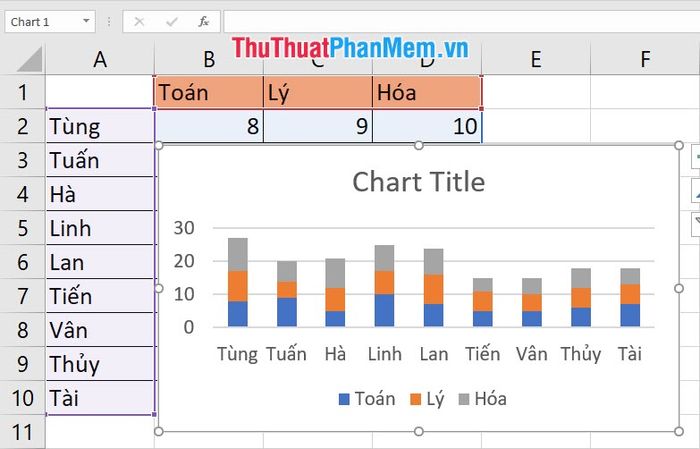This screenshot has width=700, height=449.
Task: Click the Hóa legend entry
Action: coord(483,399)
